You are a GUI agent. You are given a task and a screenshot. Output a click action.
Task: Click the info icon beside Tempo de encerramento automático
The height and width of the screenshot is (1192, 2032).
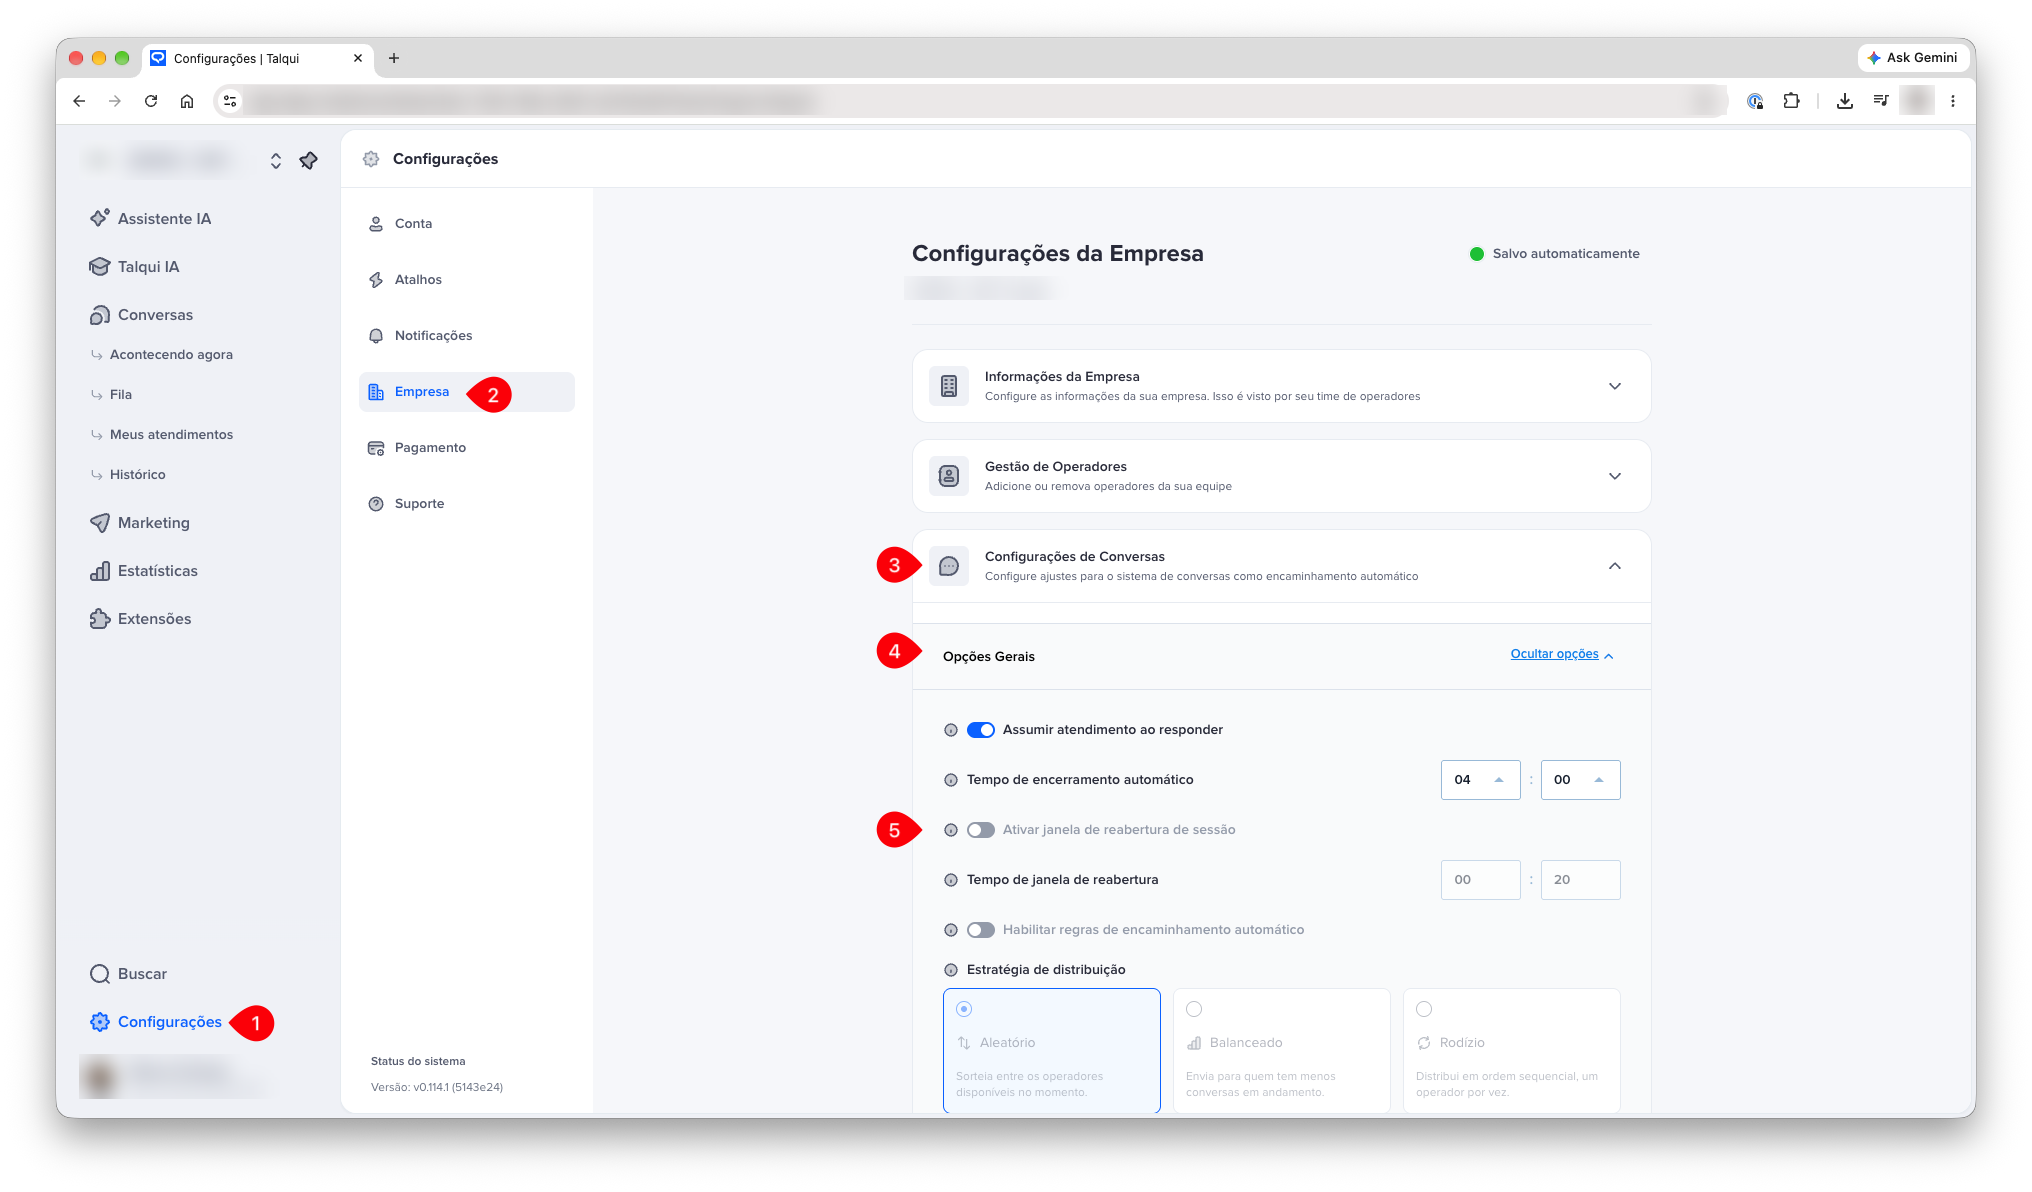(x=951, y=780)
